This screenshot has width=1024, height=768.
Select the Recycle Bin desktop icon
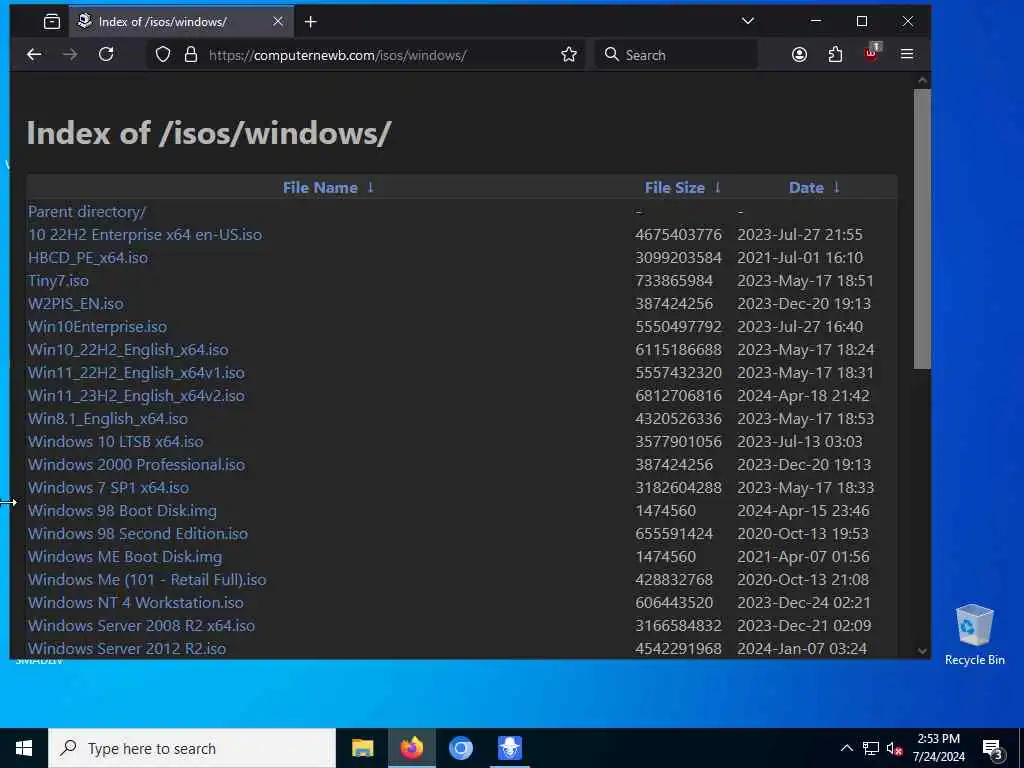coord(974,635)
